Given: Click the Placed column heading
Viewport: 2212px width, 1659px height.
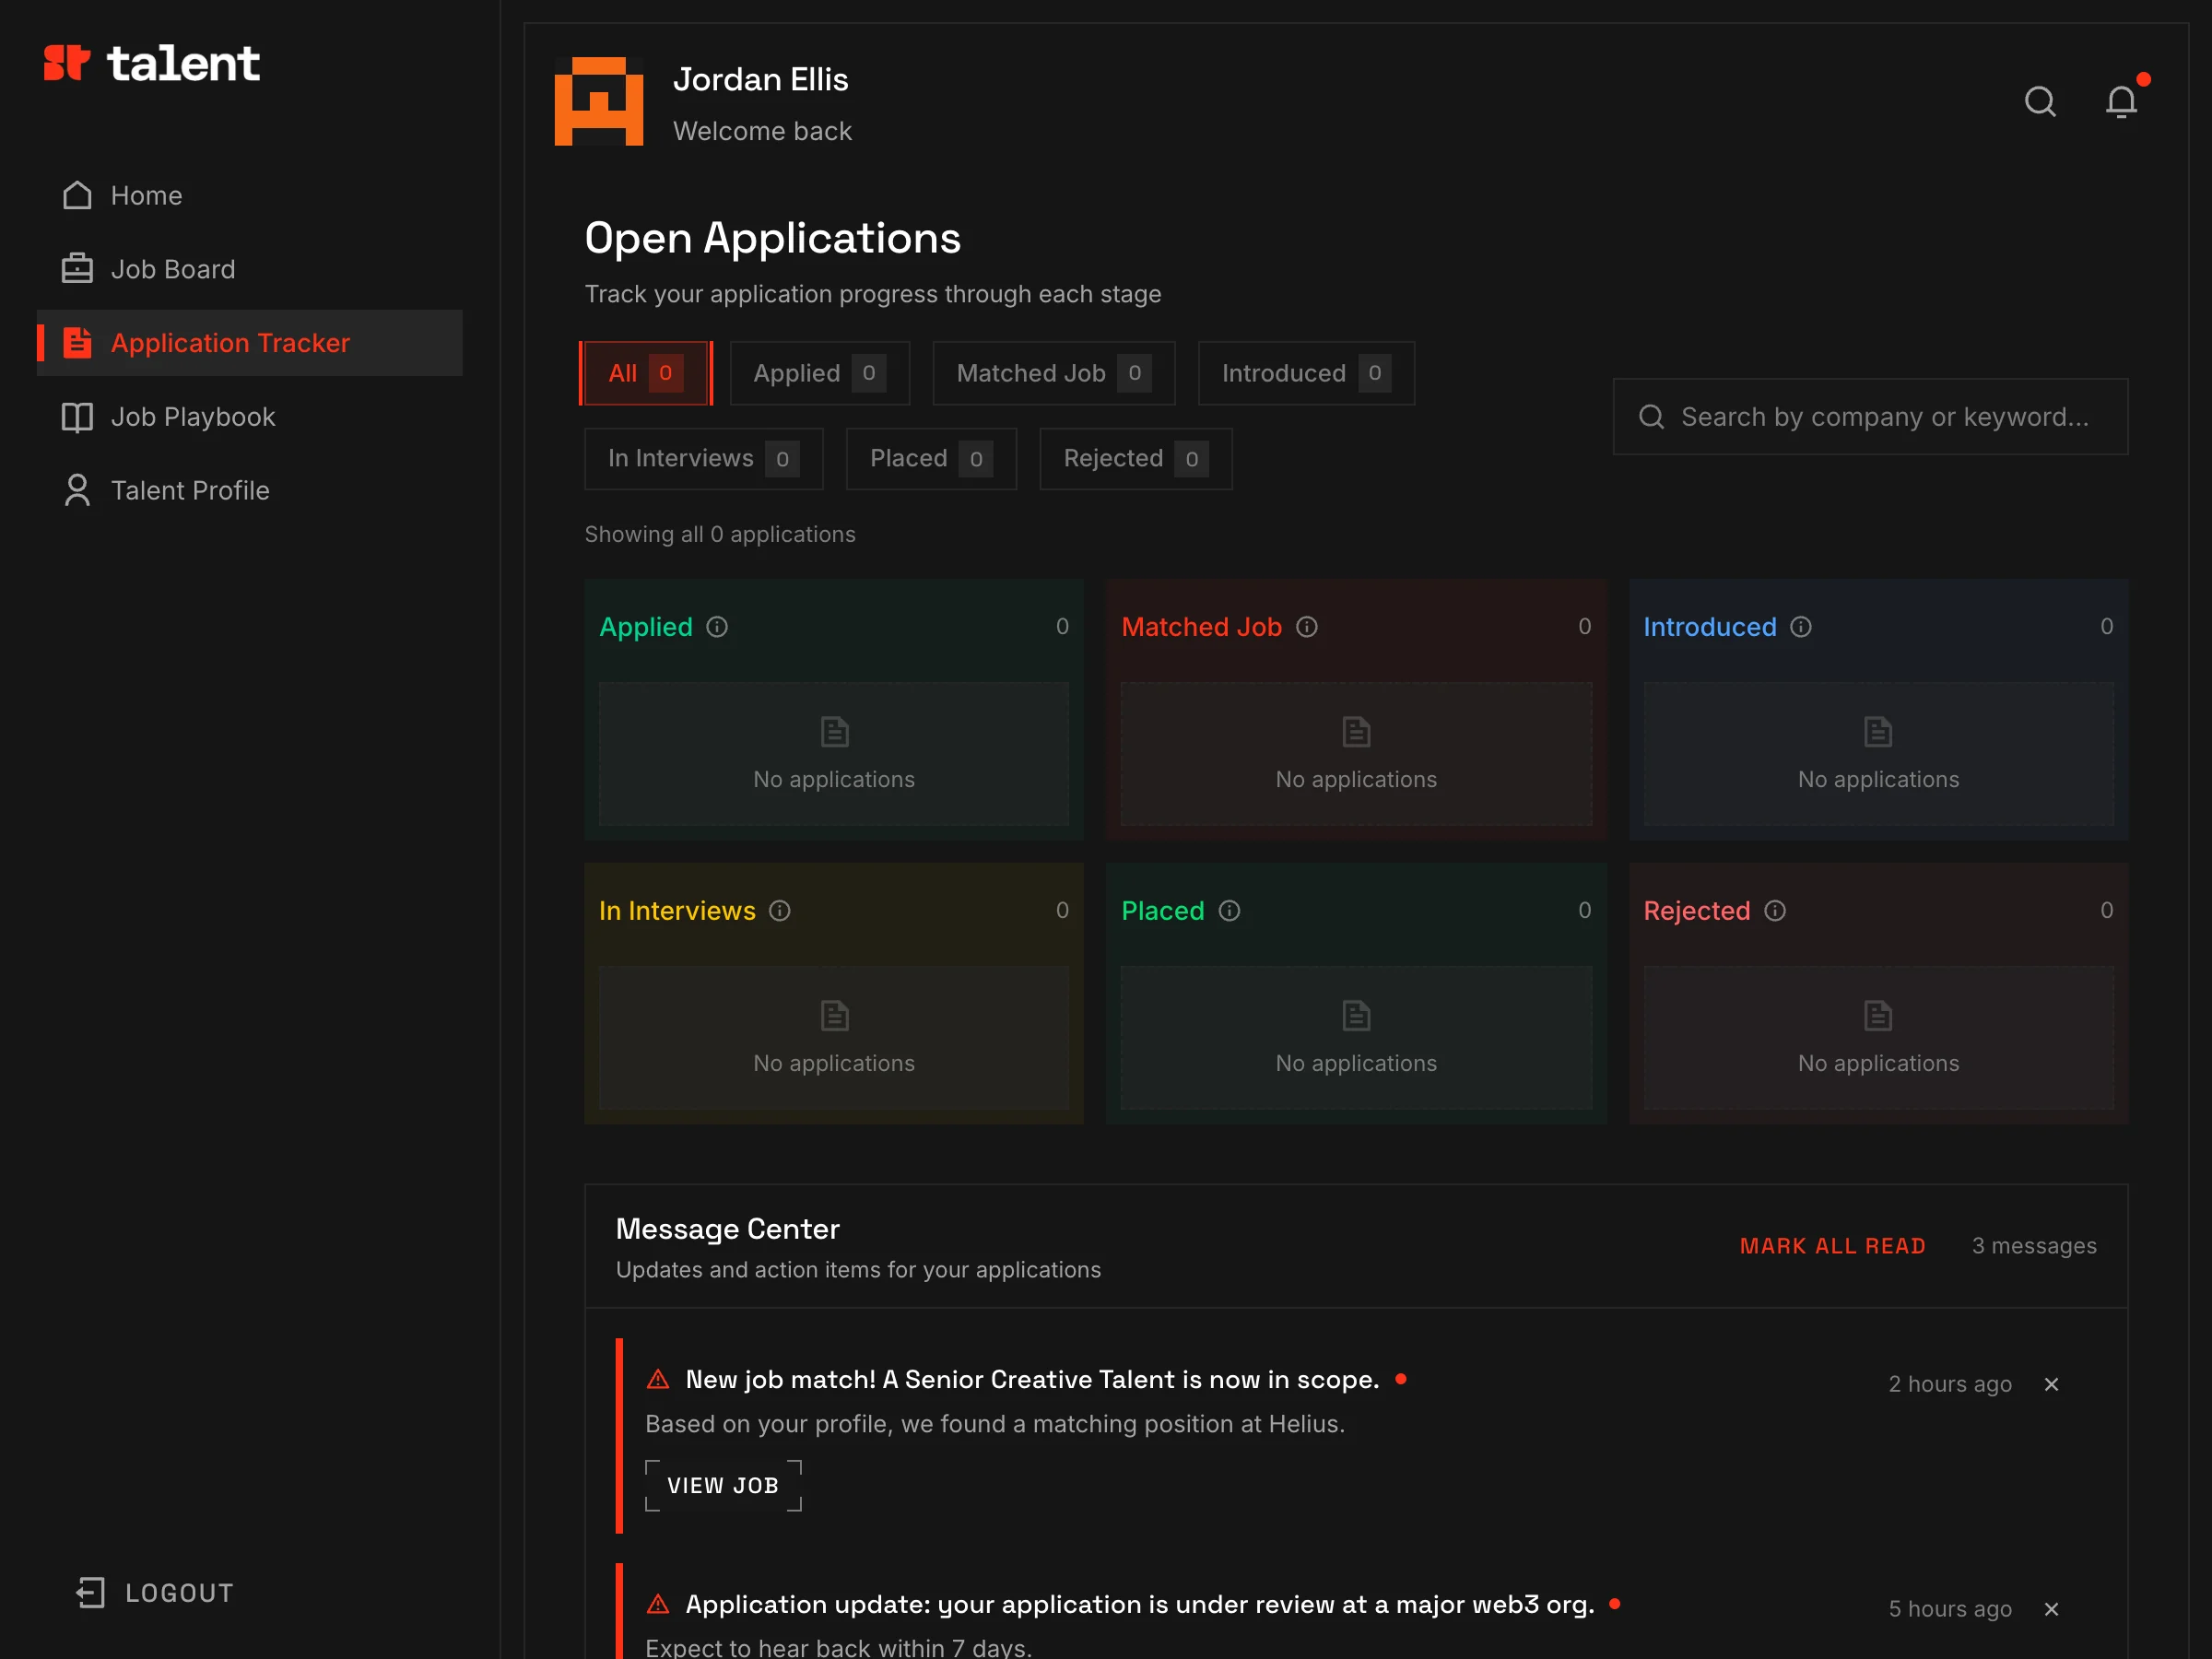Looking at the screenshot, I should pyautogui.click(x=1162, y=911).
